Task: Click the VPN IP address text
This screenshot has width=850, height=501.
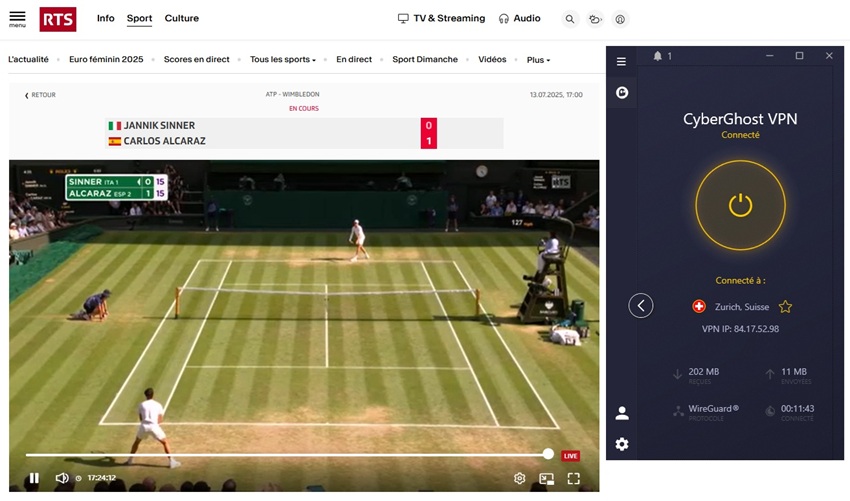Action: 740,329
